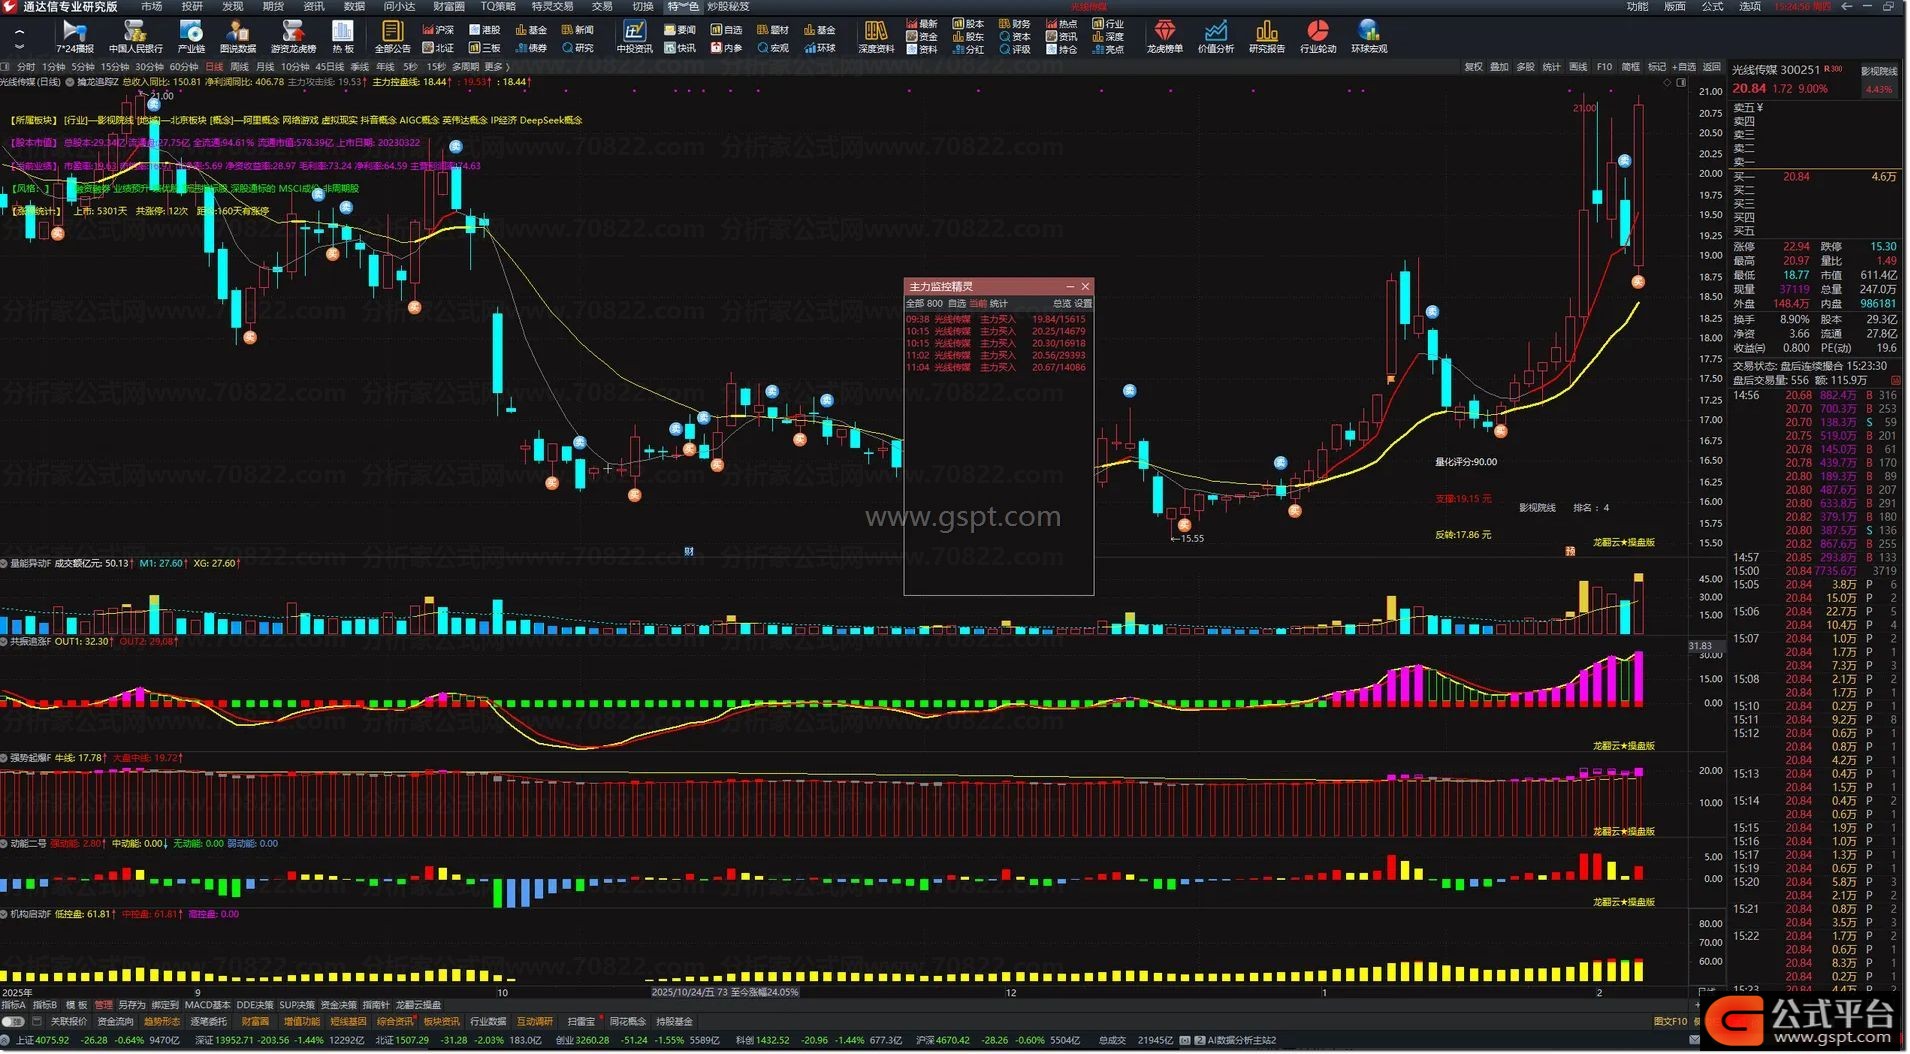Click the 行业轮动 pie chart icon

[x=1317, y=36]
